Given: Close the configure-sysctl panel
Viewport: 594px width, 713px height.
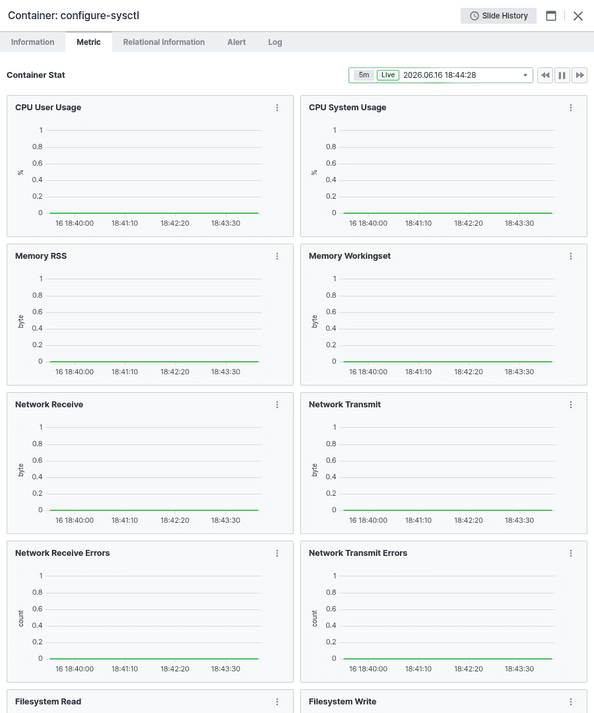Looking at the screenshot, I should tap(578, 16).
